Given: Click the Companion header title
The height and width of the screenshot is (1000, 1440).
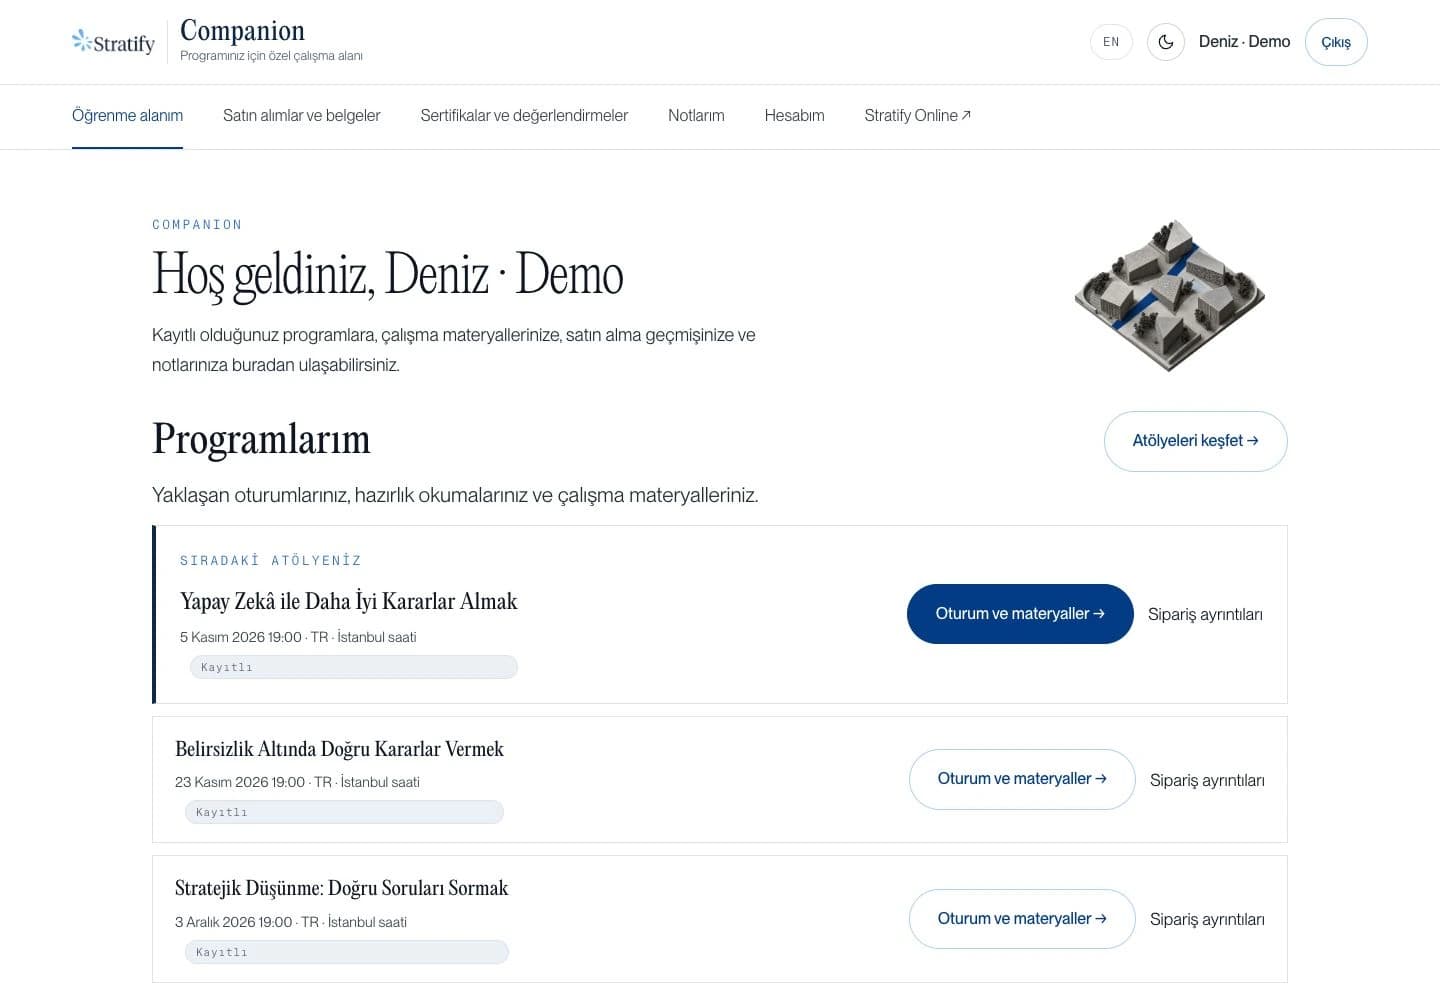Looking at the screenshot, I should 242,31.
